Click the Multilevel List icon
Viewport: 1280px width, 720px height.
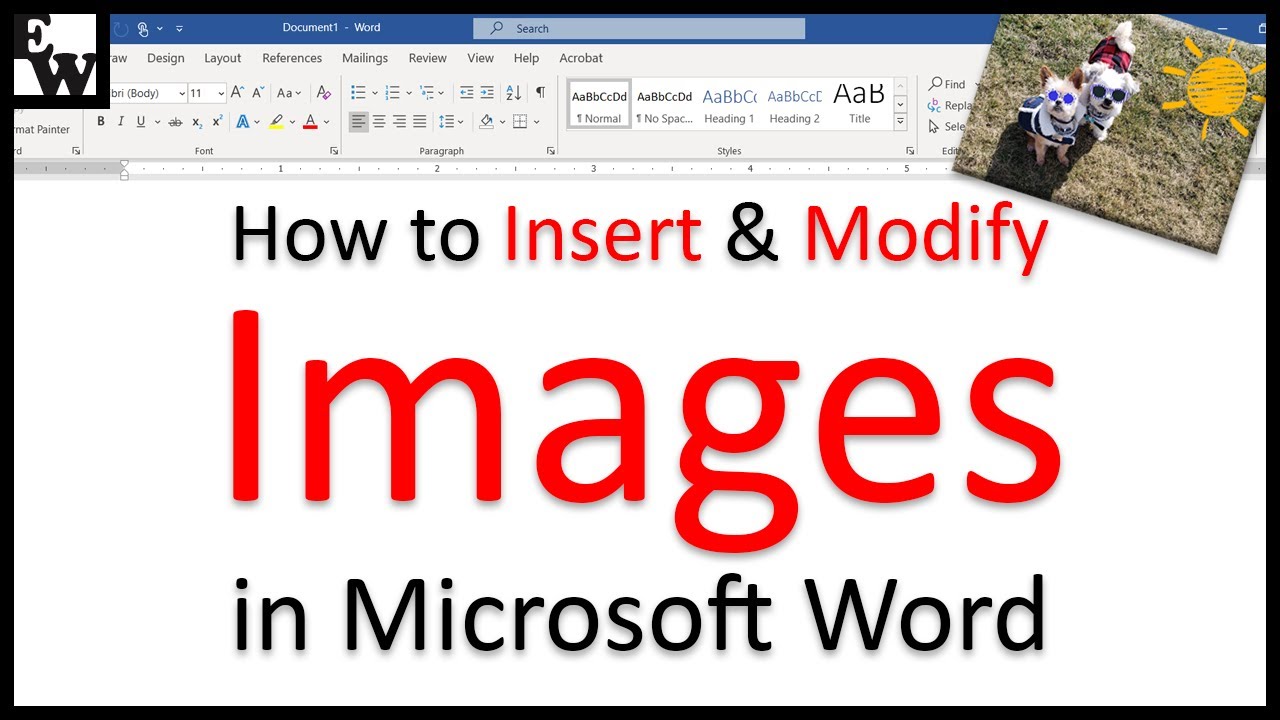tap(426, 92)
